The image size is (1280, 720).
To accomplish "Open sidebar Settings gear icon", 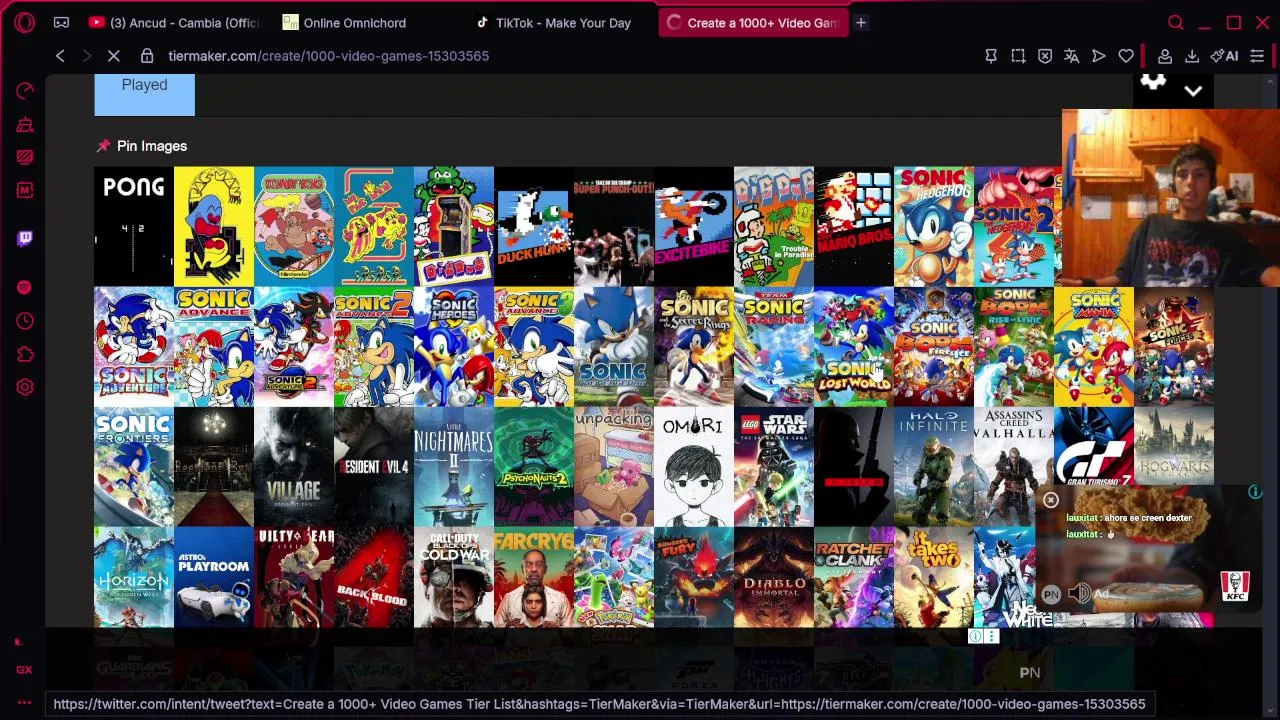I will click(25, 387).
